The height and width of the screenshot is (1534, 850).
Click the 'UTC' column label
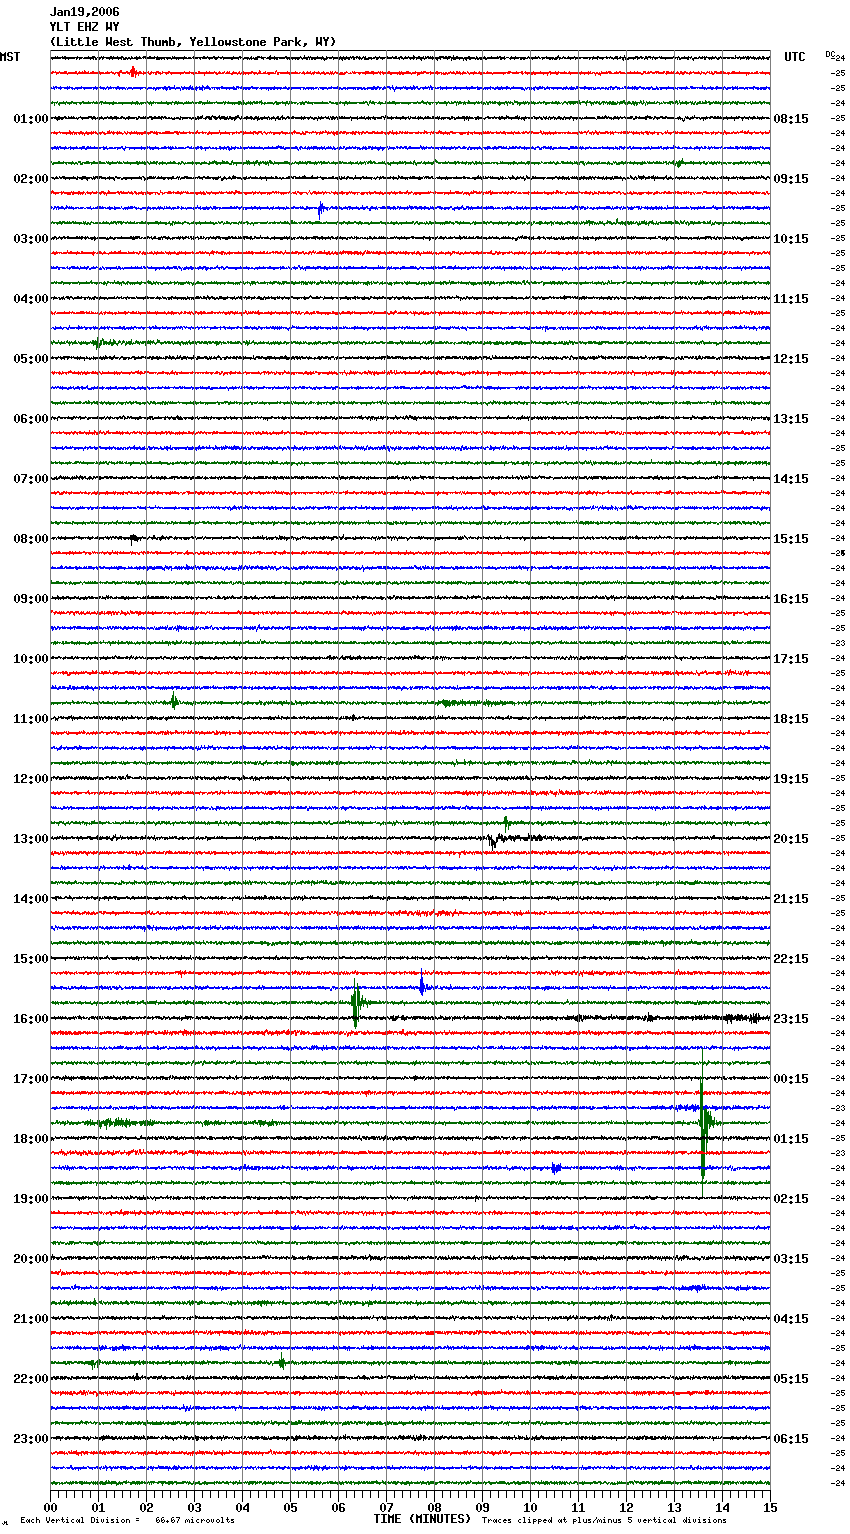794,57
